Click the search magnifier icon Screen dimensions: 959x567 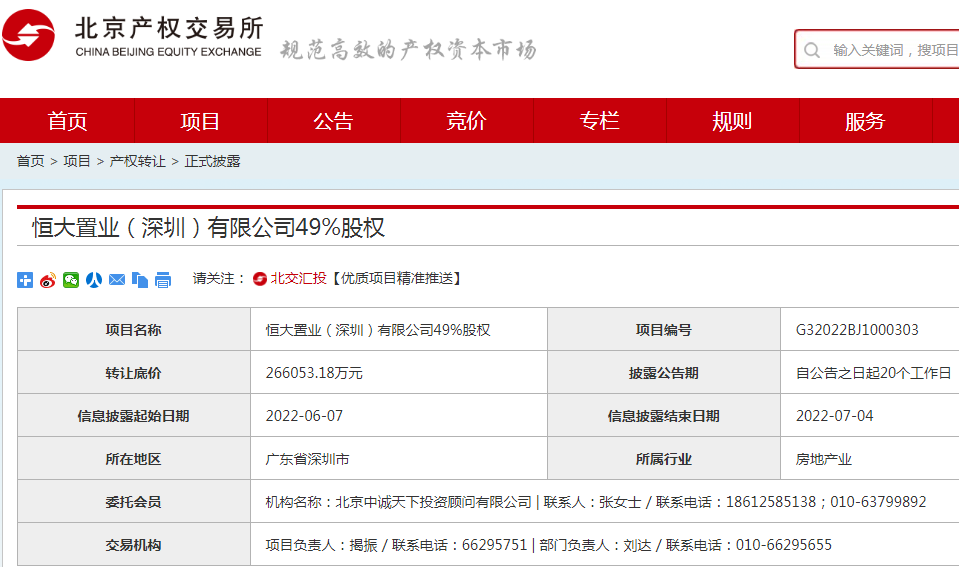[812, 50]
